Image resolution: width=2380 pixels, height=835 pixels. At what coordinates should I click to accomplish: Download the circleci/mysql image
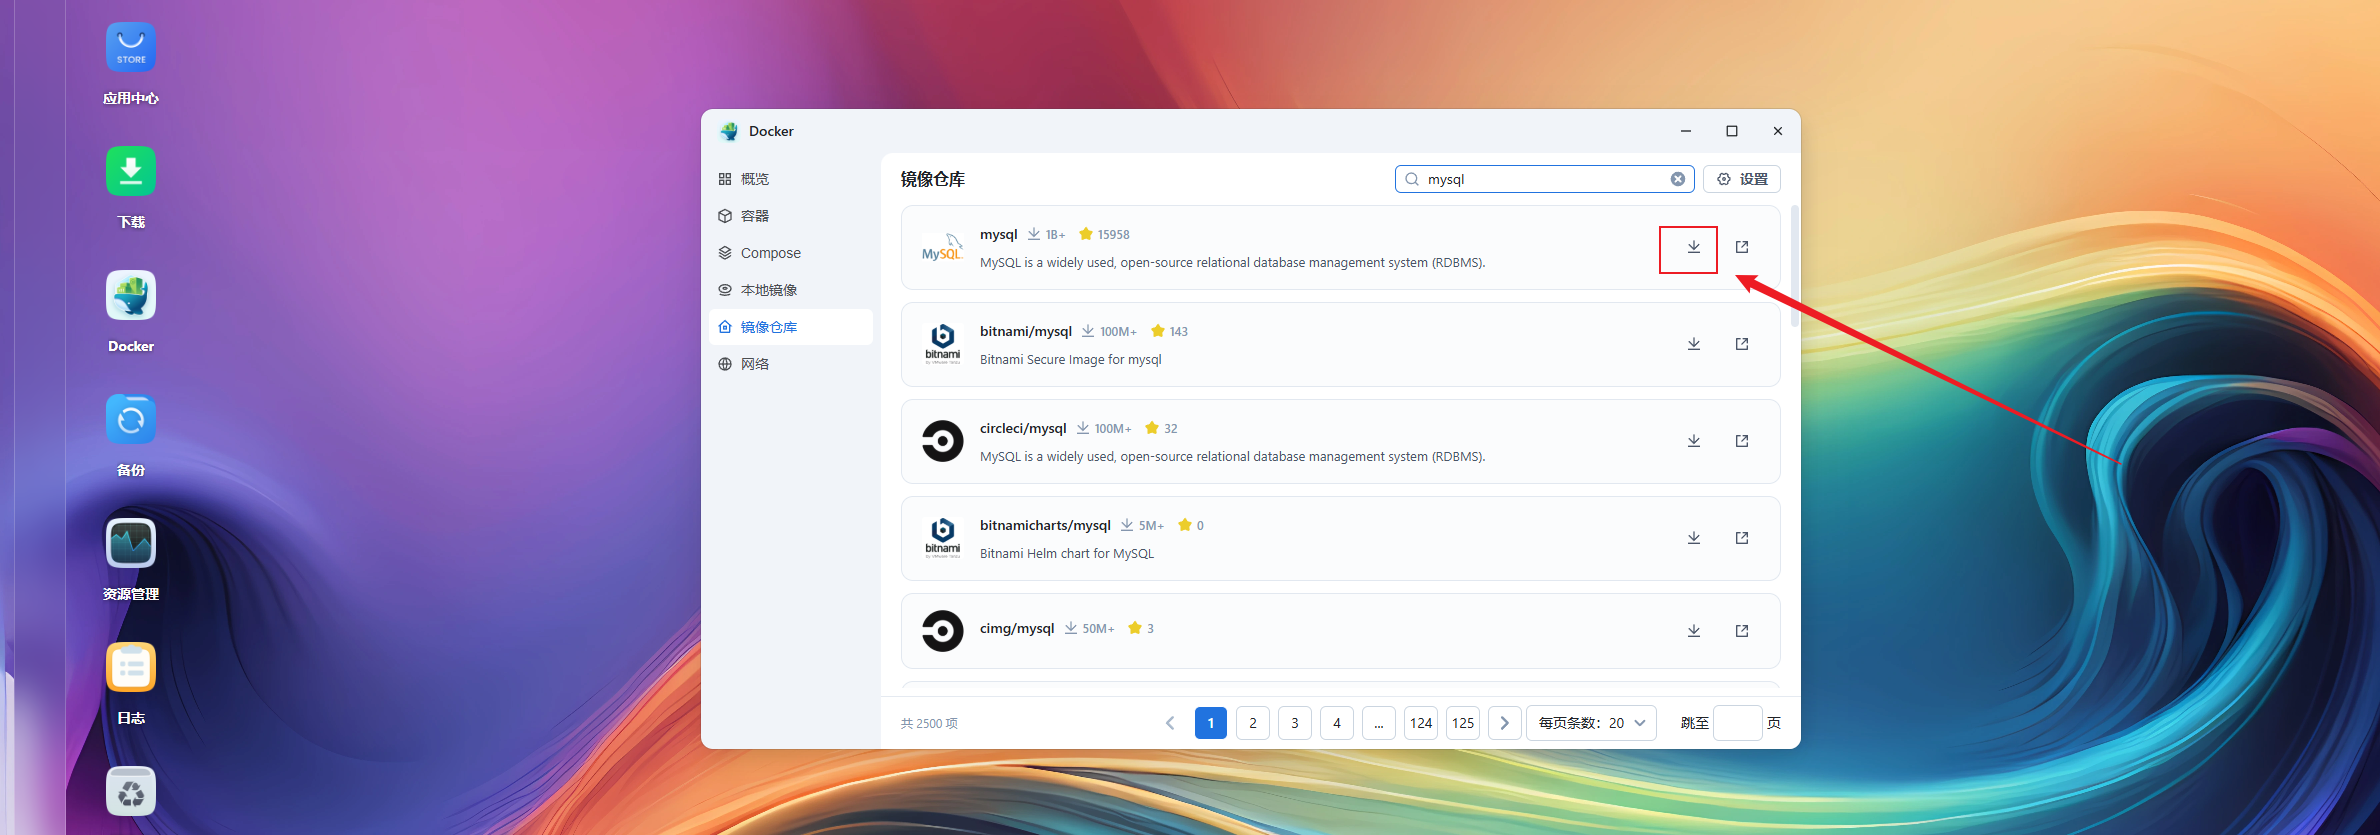click(x=1694, y=441)
